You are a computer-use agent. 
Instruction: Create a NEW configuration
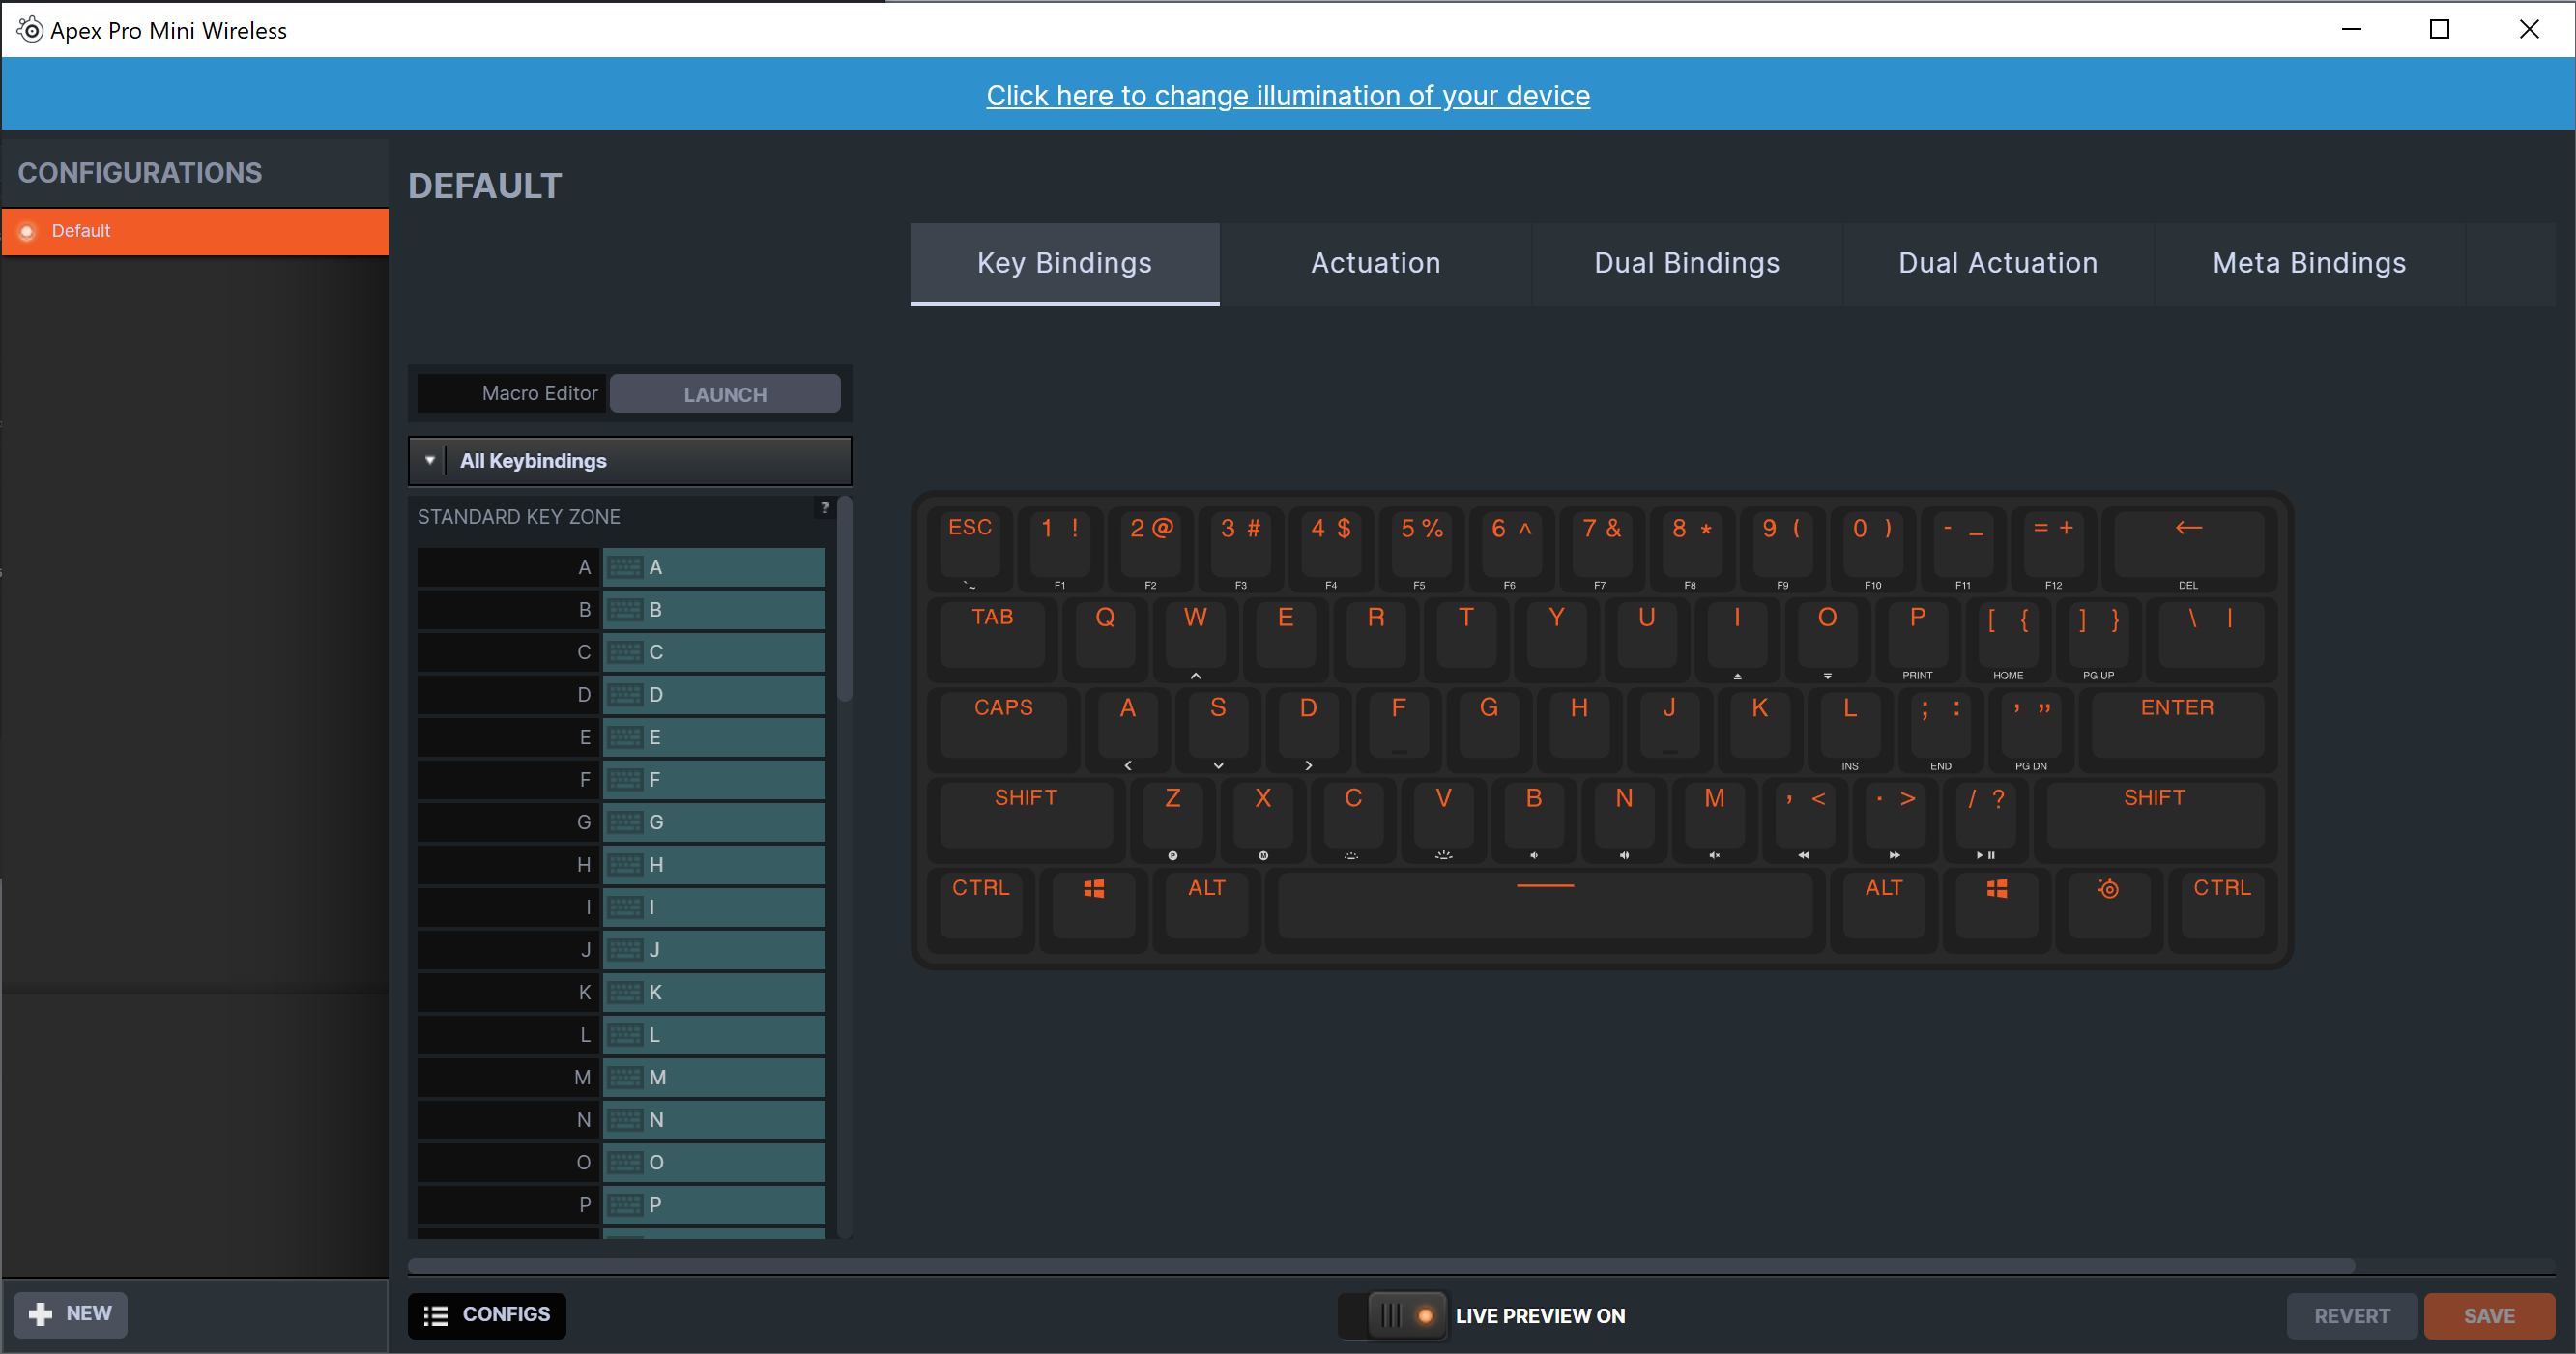(70, 1314)
